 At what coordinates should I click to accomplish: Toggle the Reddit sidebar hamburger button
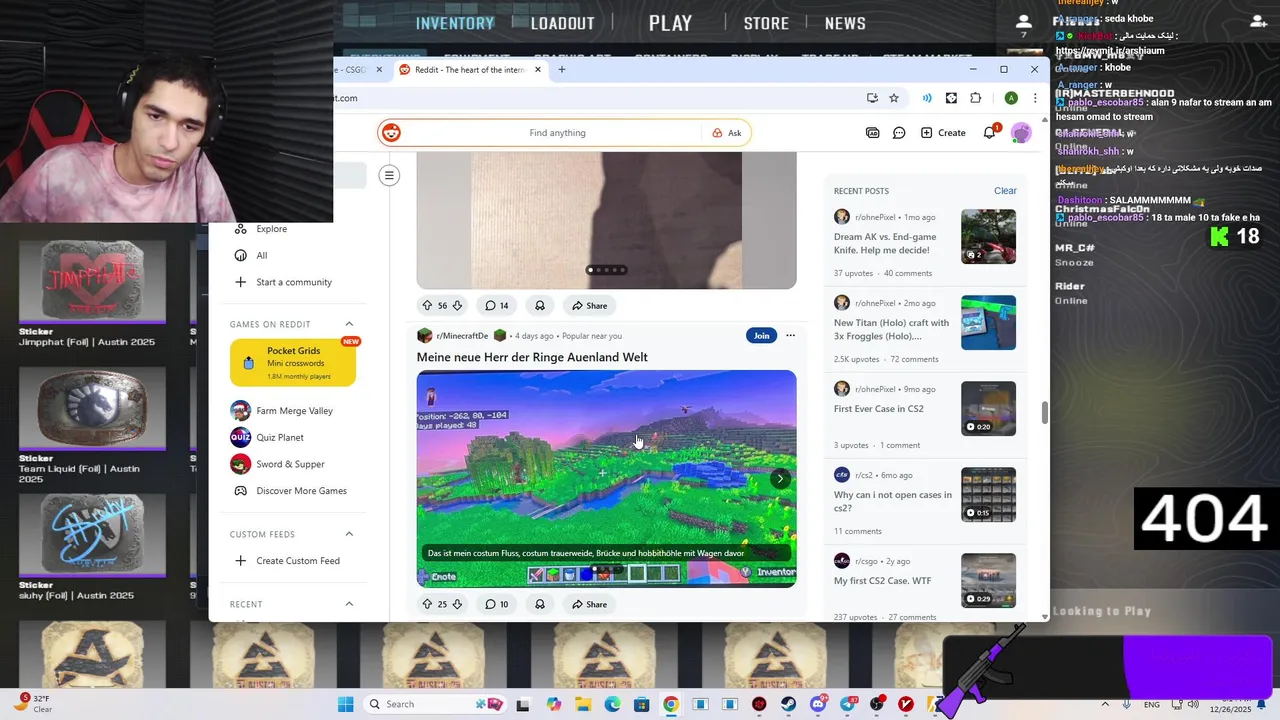pos(389,176)
